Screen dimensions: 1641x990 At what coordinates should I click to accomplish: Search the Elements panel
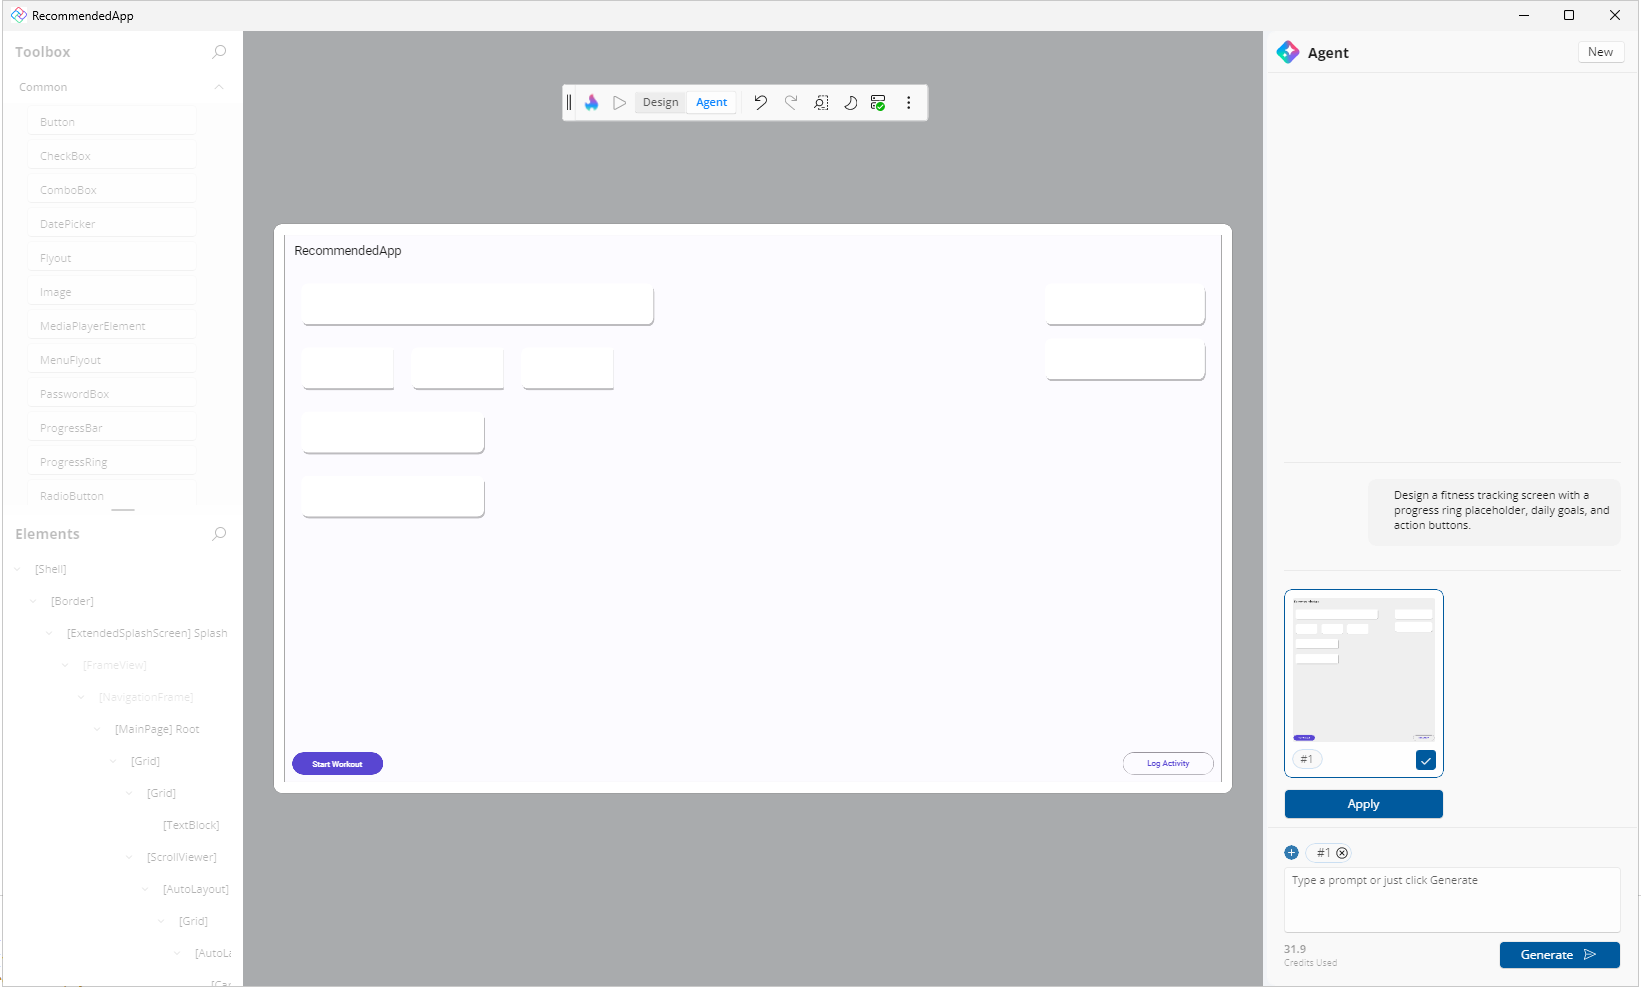[219, 534]
